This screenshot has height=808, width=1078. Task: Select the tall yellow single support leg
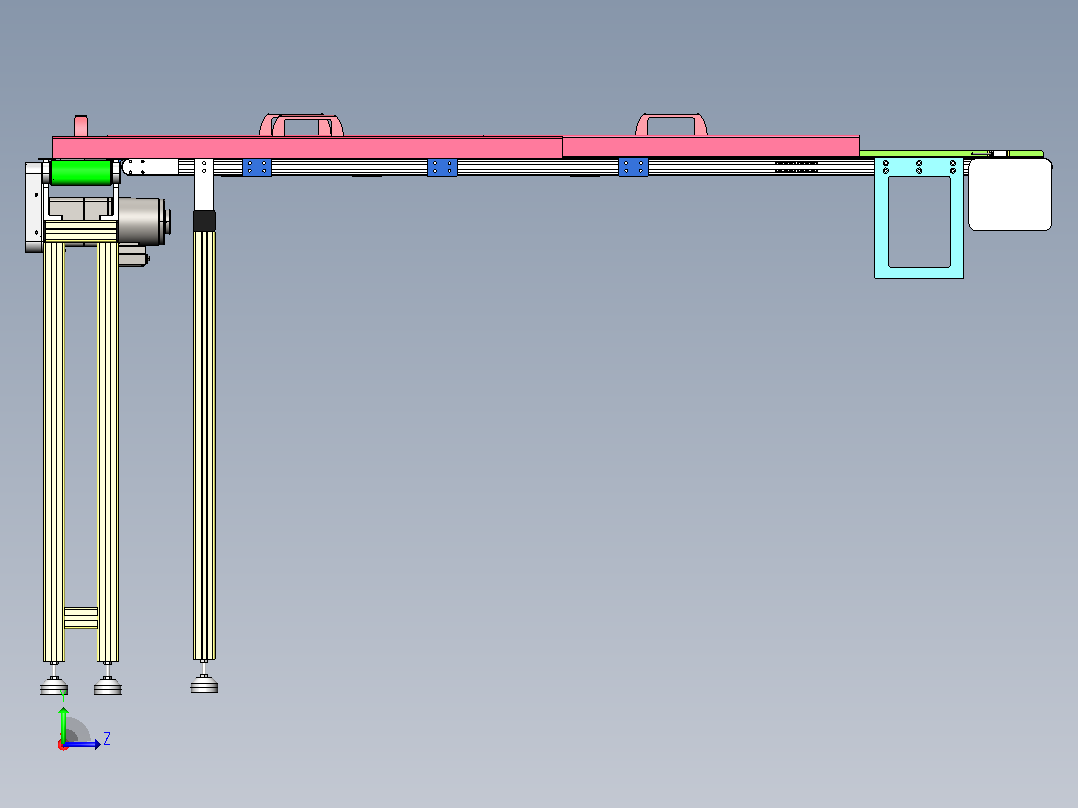(204, 446)
